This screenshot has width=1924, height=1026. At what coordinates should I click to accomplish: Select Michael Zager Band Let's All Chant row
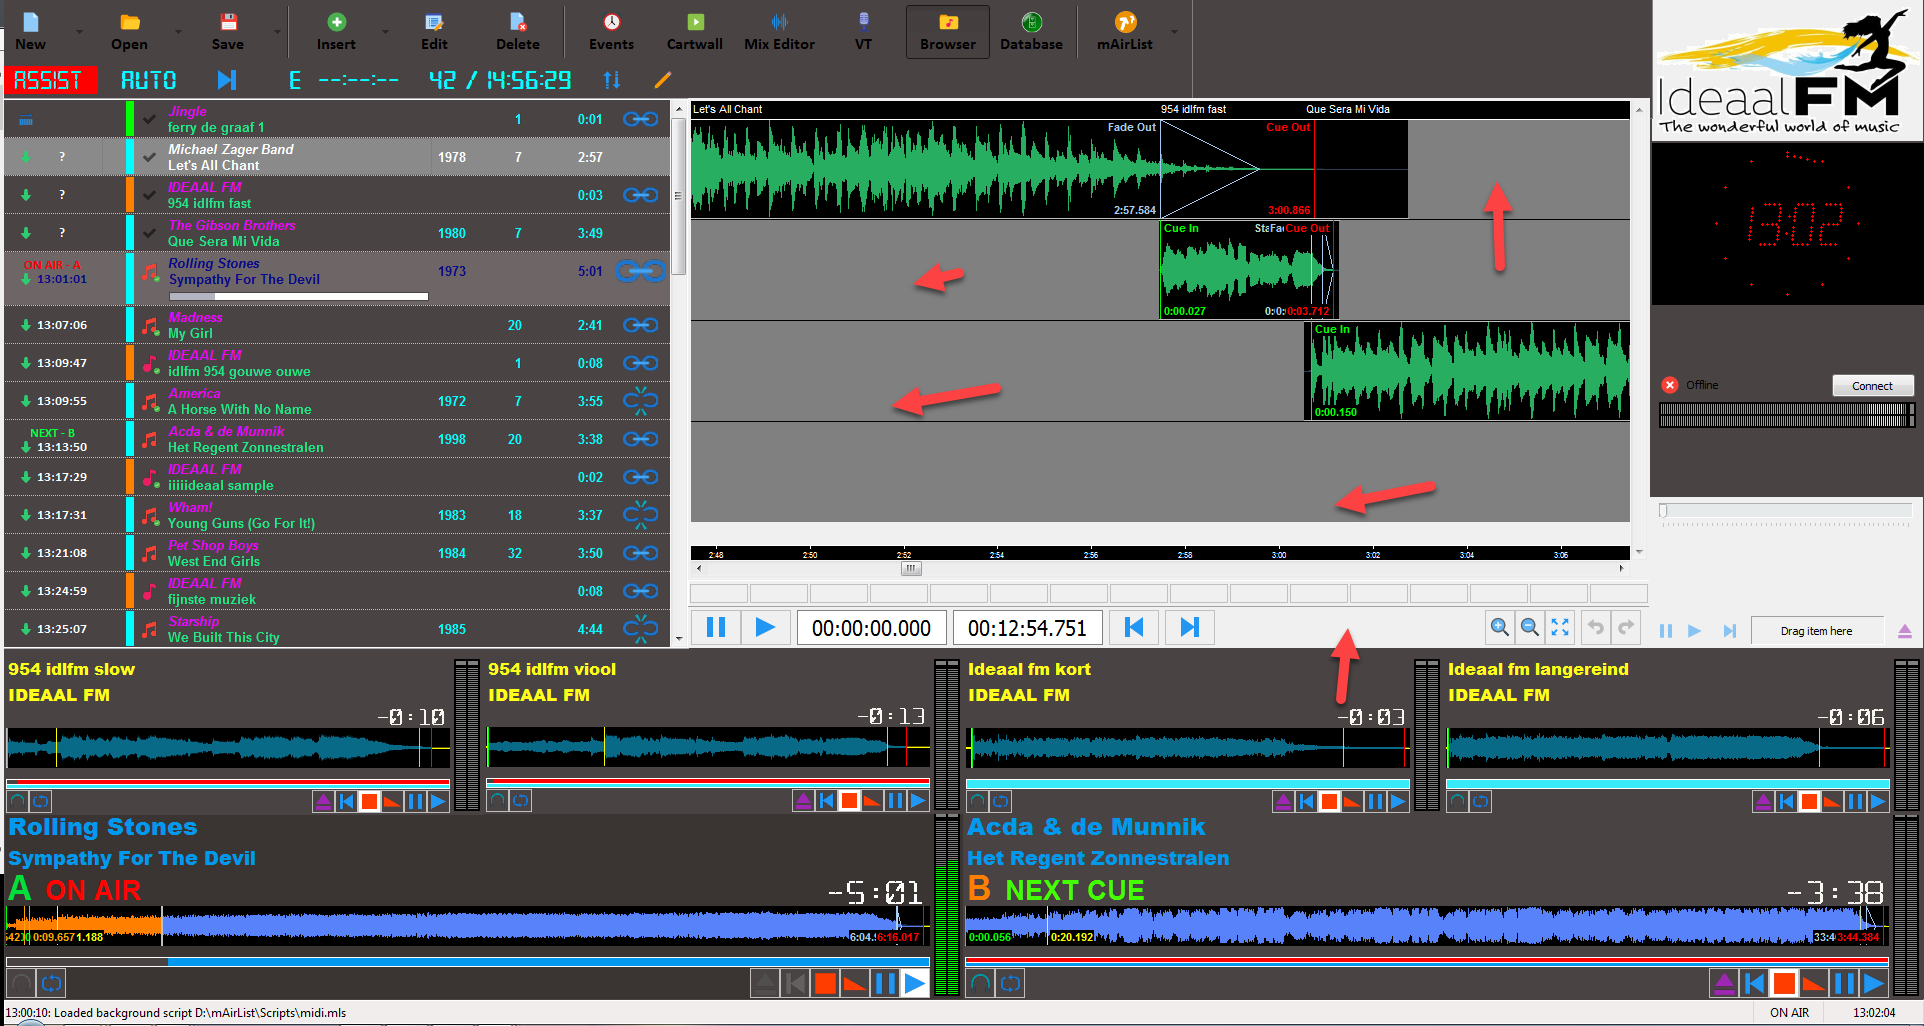tap(337, 157)
